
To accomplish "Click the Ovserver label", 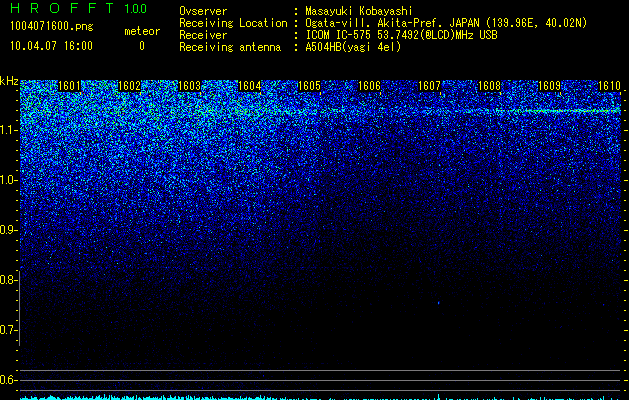I will tap(203, 11).
